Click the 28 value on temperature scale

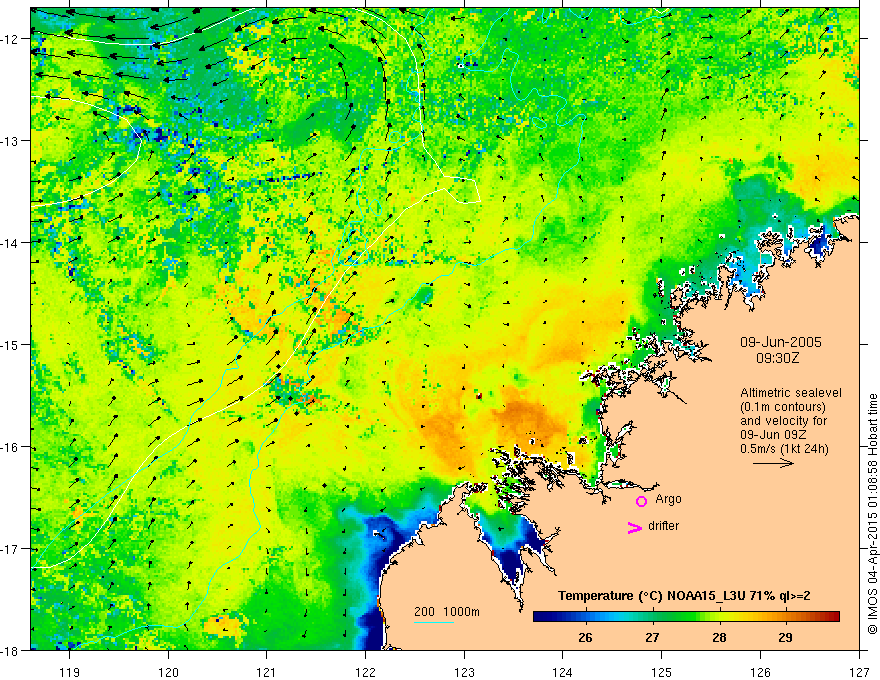pos(719,637)
